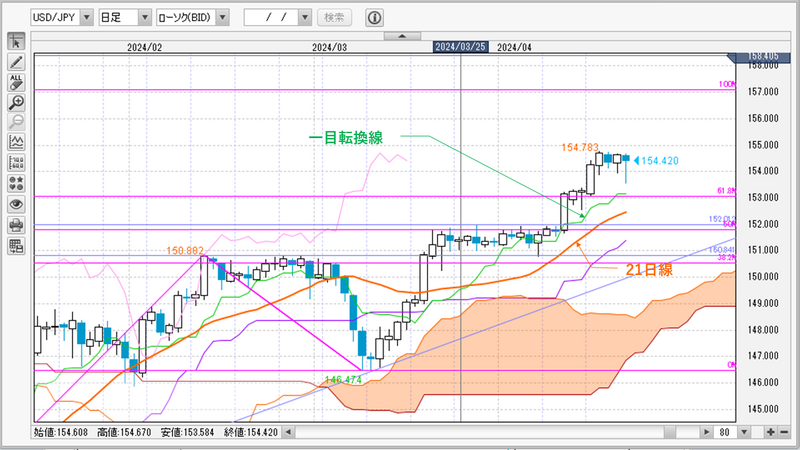The image size is (800, 450).
Task: Click the 2024/04 date axis label
Action: (514, 47)
